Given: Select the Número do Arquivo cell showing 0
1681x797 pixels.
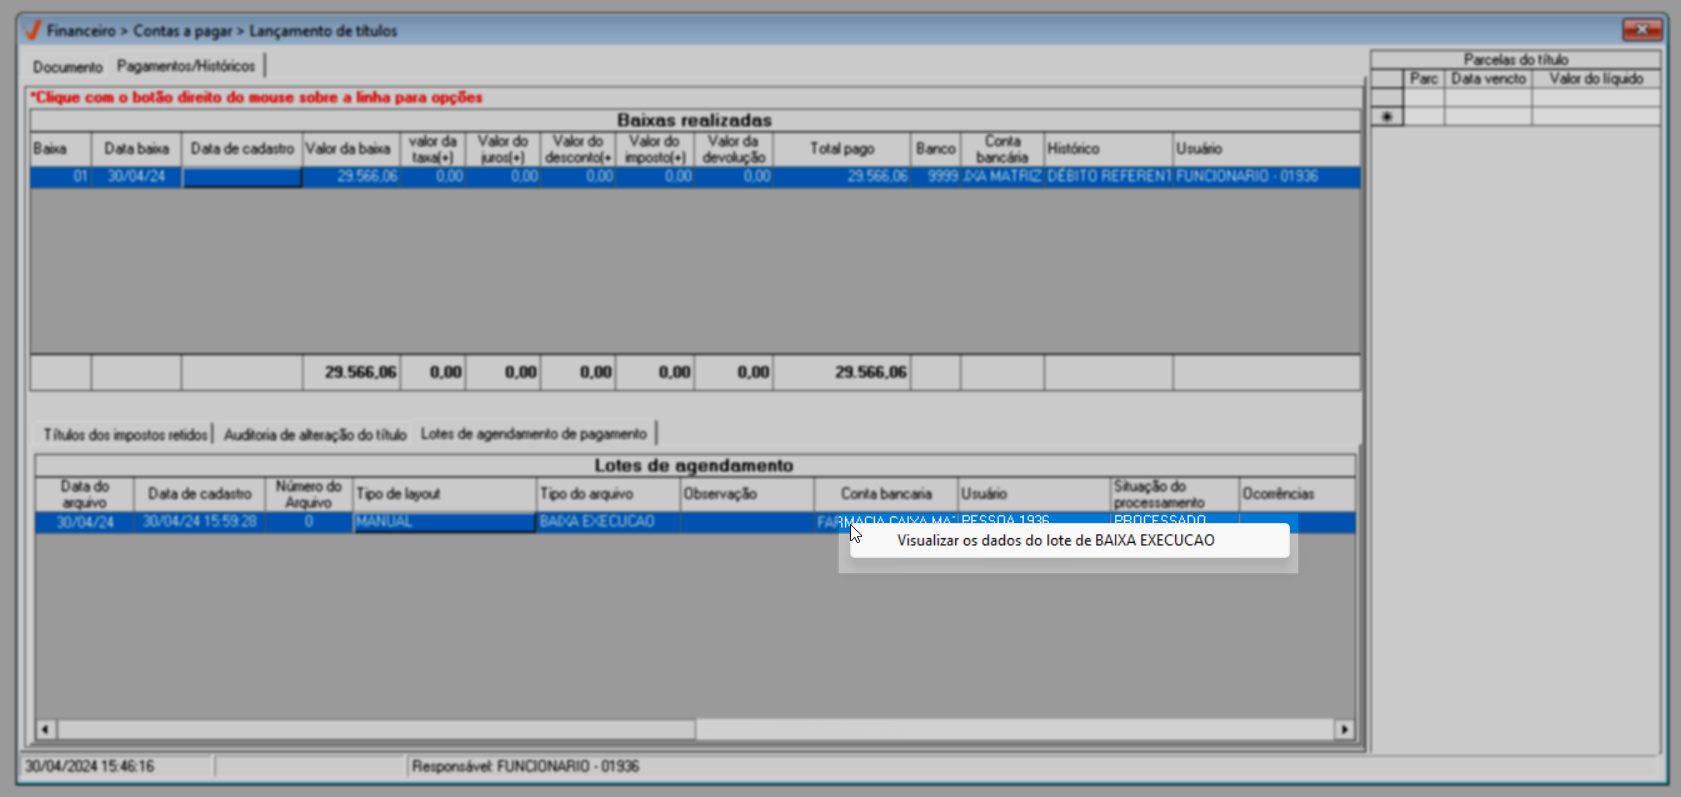Looking at the screenshot, I should click(x=309, y=522).
